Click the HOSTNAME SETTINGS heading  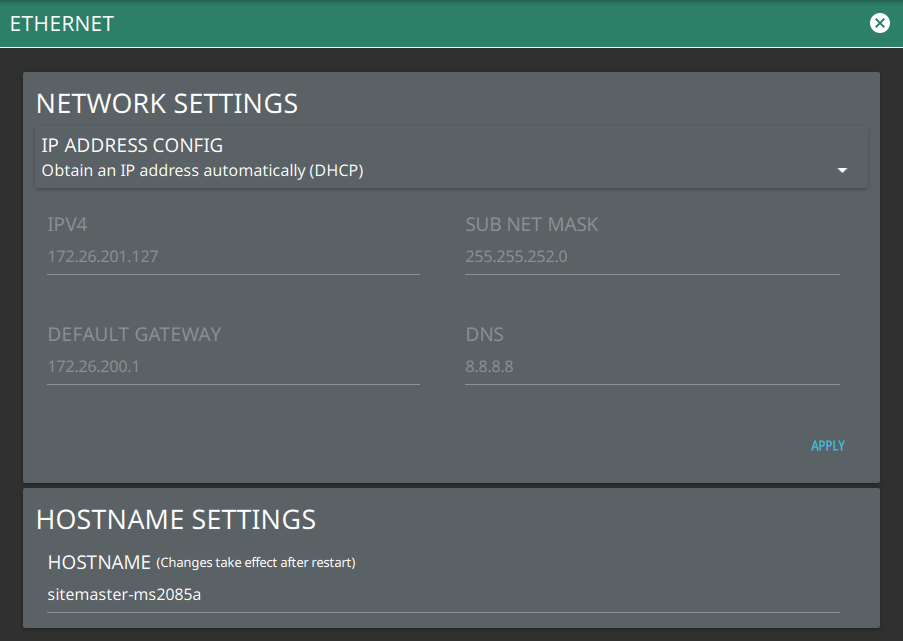point(176,519)
